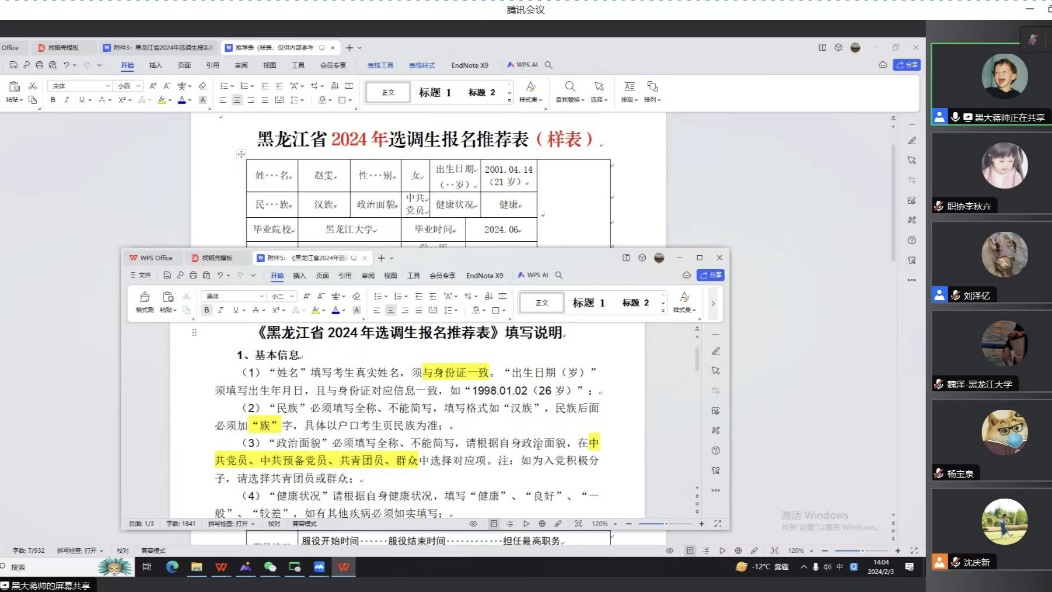Switch to the 视图 (View) tab in back window
The image size is (1052, 592).
pos(269,65)
